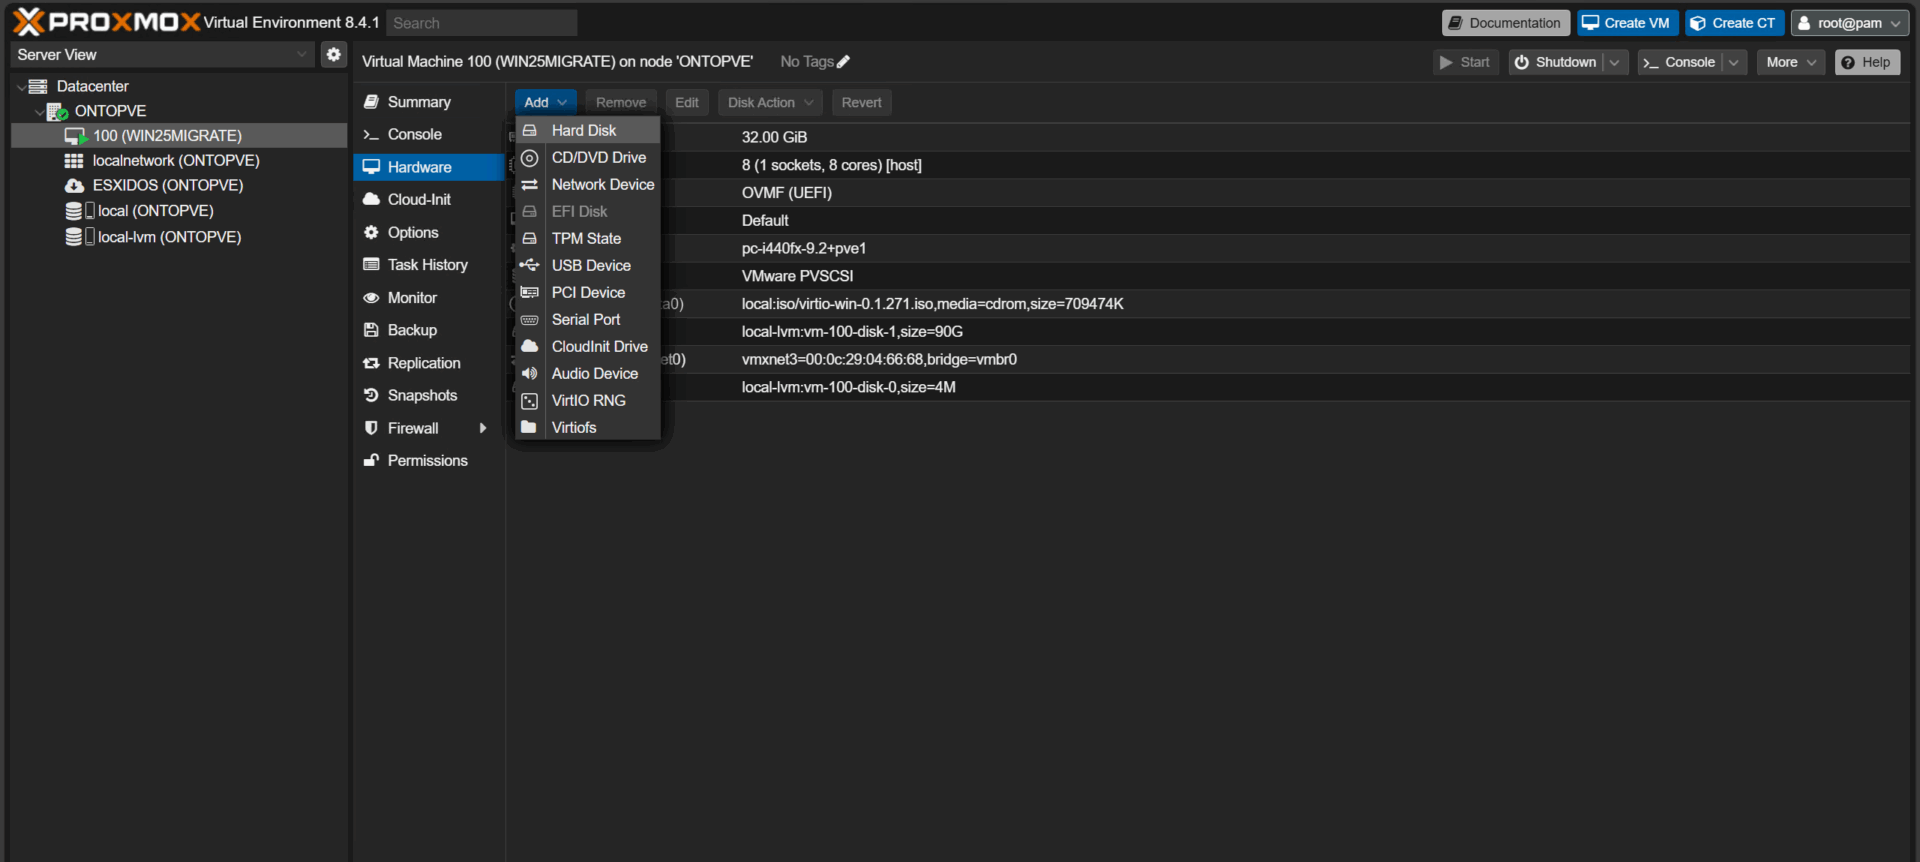Click the PCI card icon

pyautogui.click(x=530, y=292)
